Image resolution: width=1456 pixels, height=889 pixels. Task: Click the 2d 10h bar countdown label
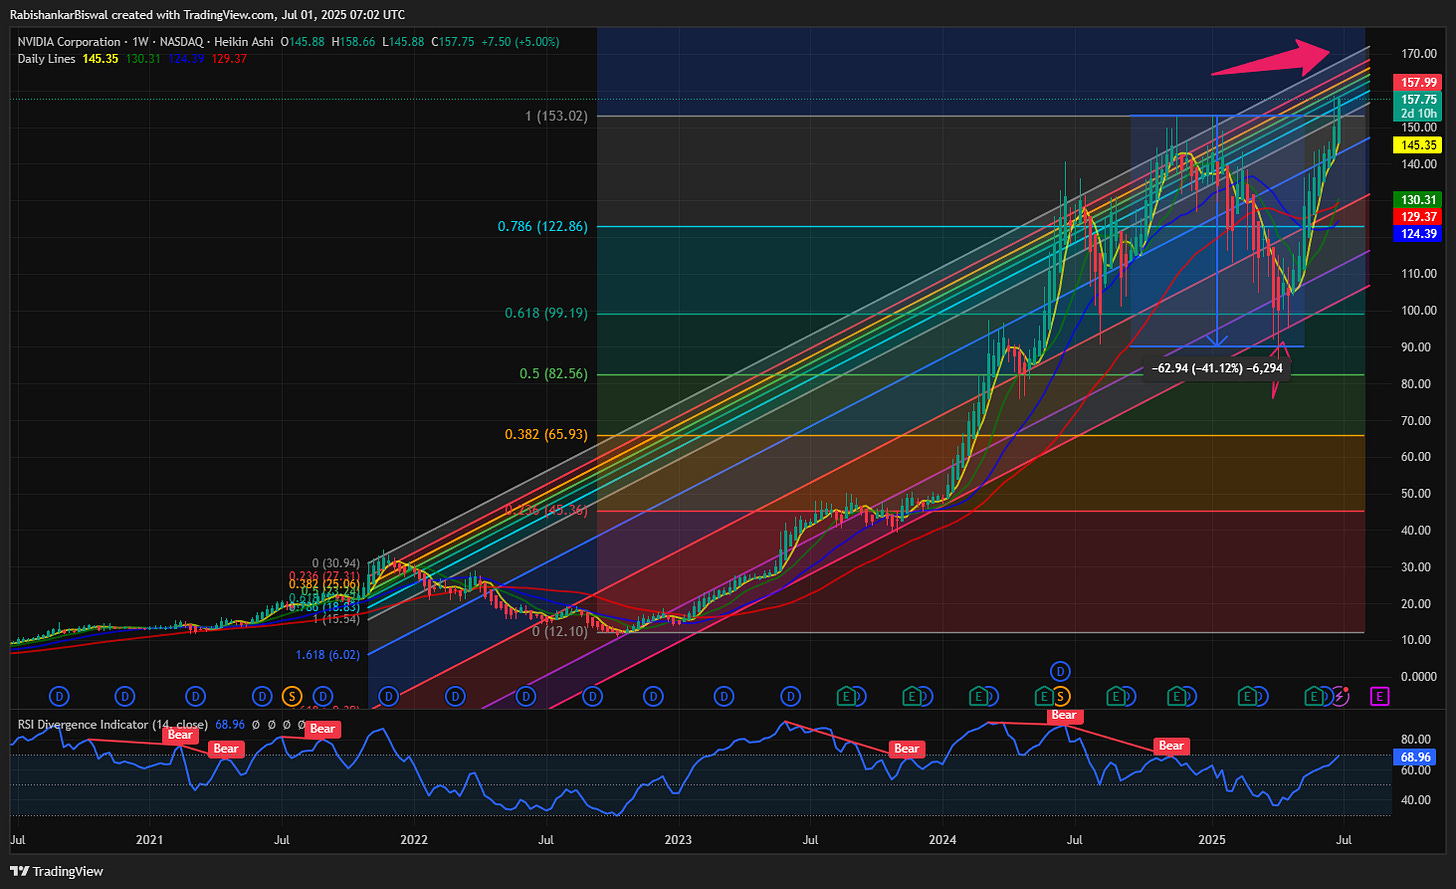click(1419, 113)
